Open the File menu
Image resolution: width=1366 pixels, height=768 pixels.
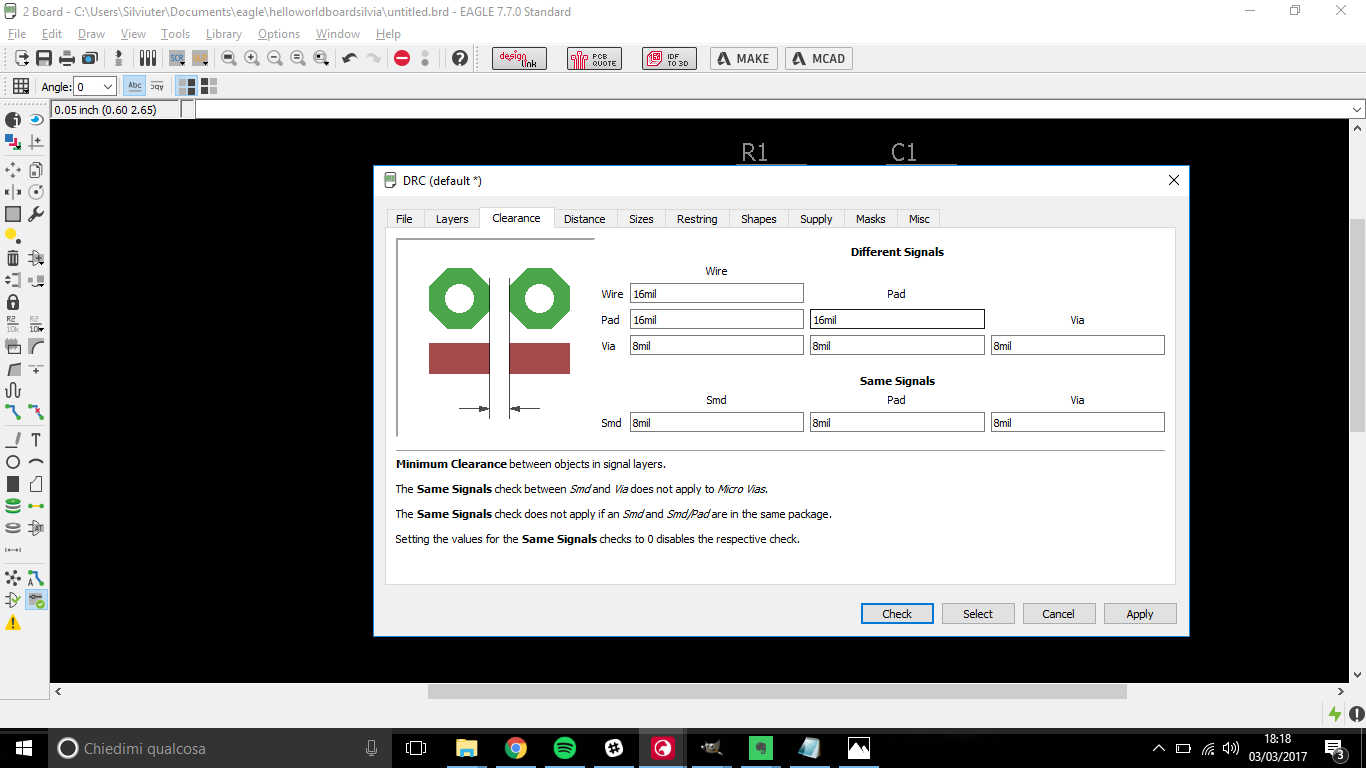click(17, 34)
